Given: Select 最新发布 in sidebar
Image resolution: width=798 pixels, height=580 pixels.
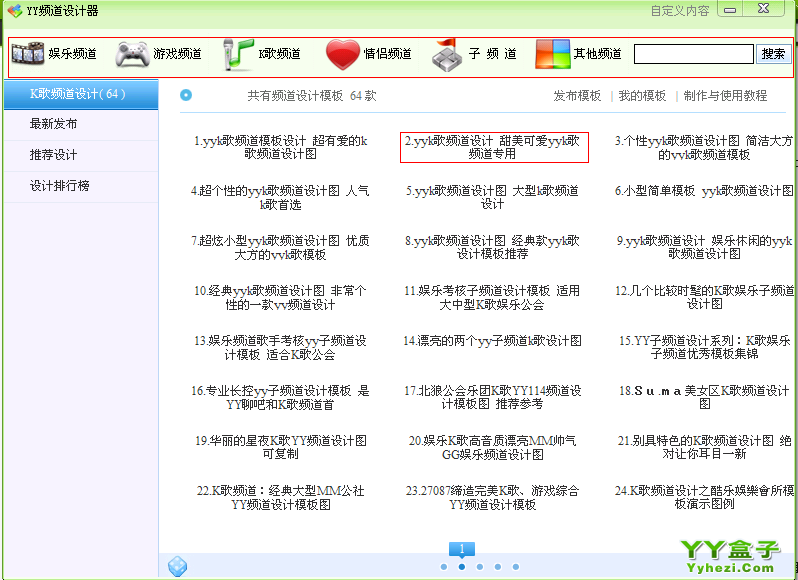Looking at the screenshot, I should point(53,124).
